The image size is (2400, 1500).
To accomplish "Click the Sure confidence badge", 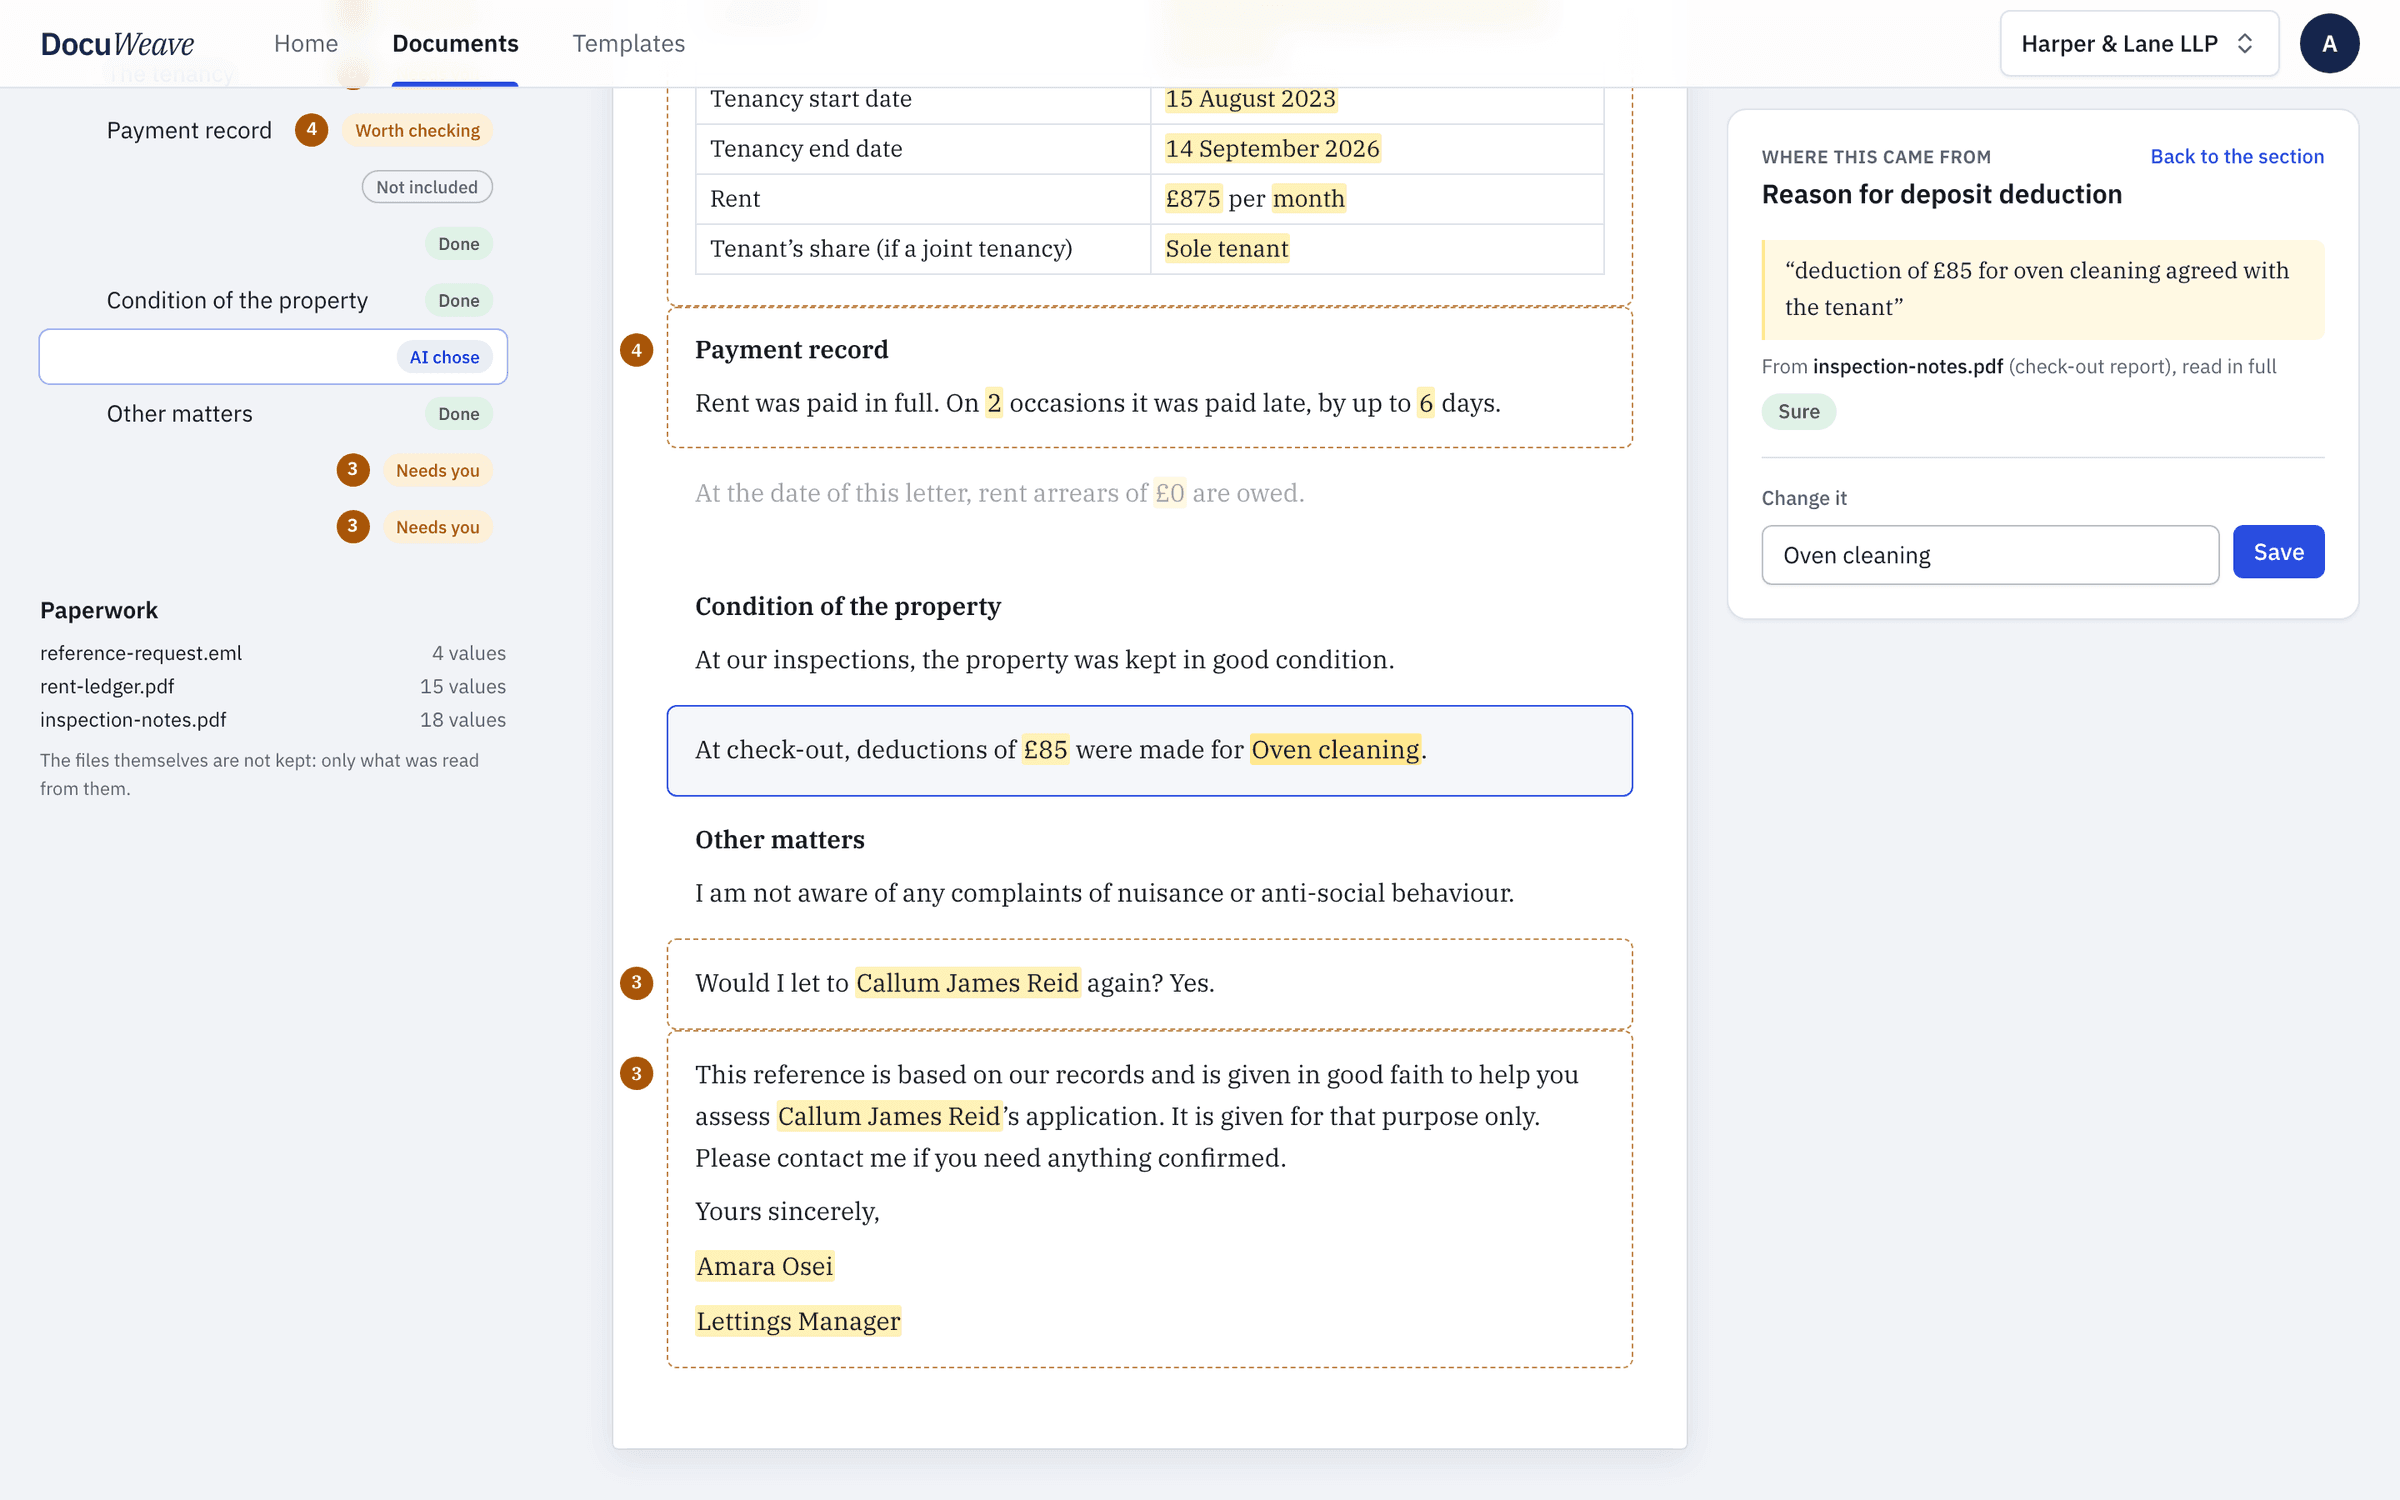I will pyautogui.click(x=1798, y=411).
